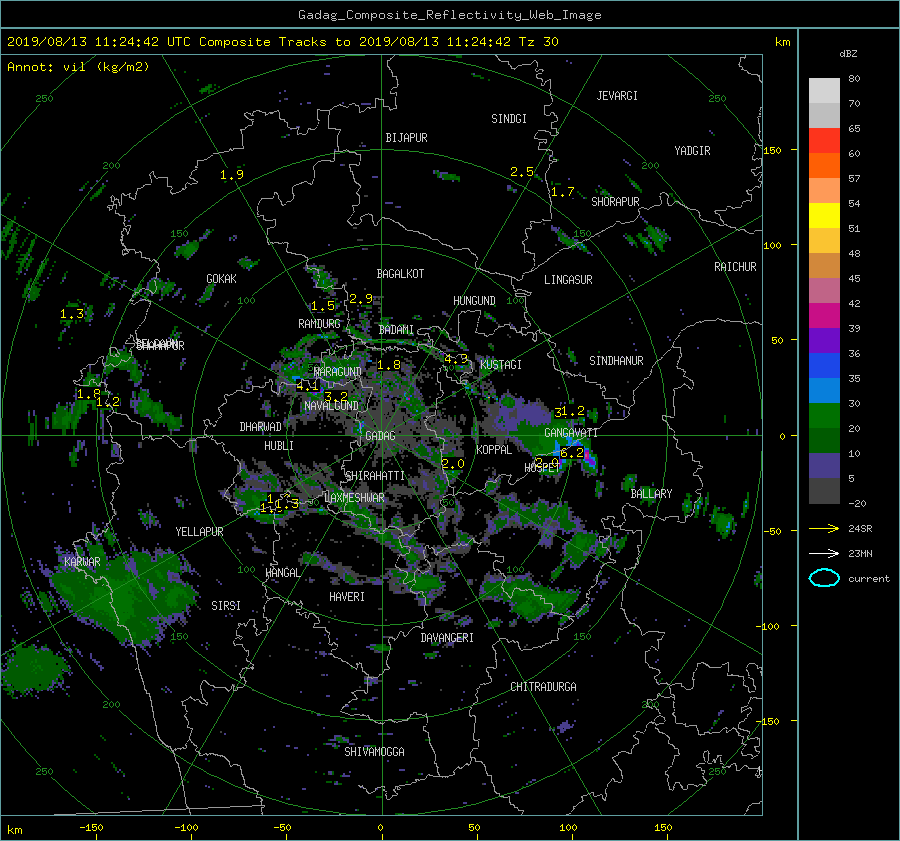This screenshot has width=900, height=841.
Task: Click the yellow 51 dBZ color swatch
Action: point(824,215)
